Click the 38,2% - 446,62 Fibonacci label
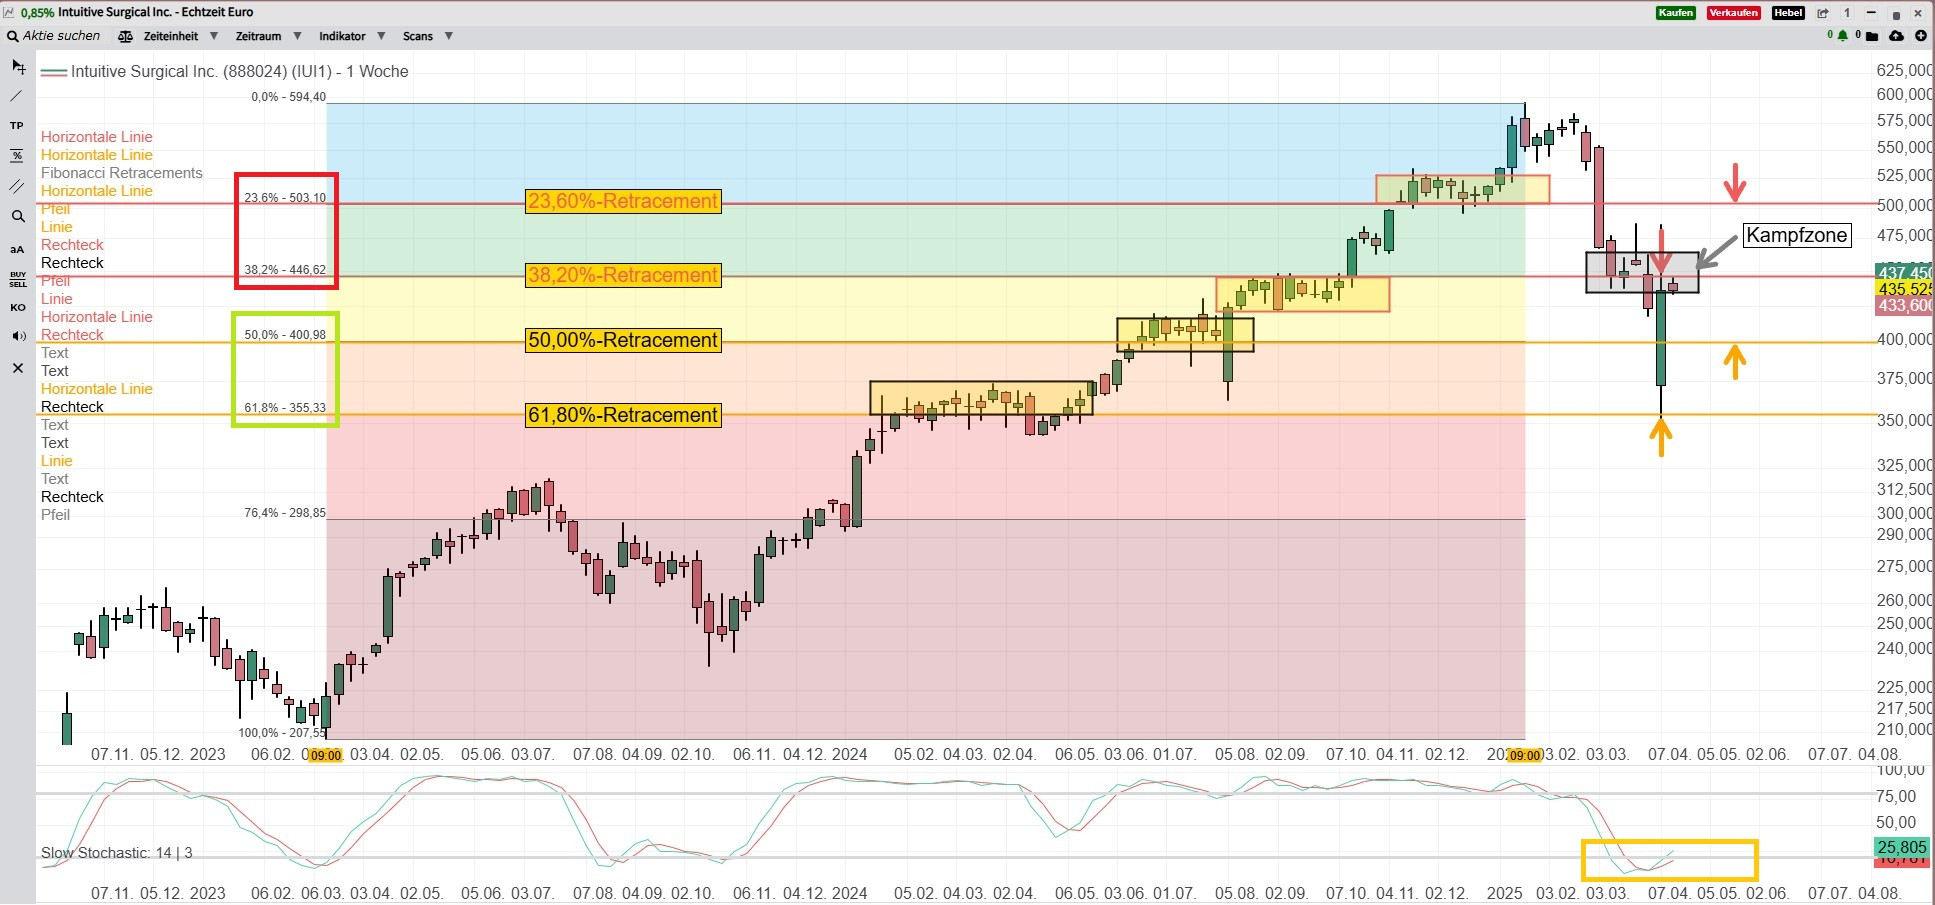This screenshot has height=905, width=1935. pyautogui.click(x=285, y=270)
